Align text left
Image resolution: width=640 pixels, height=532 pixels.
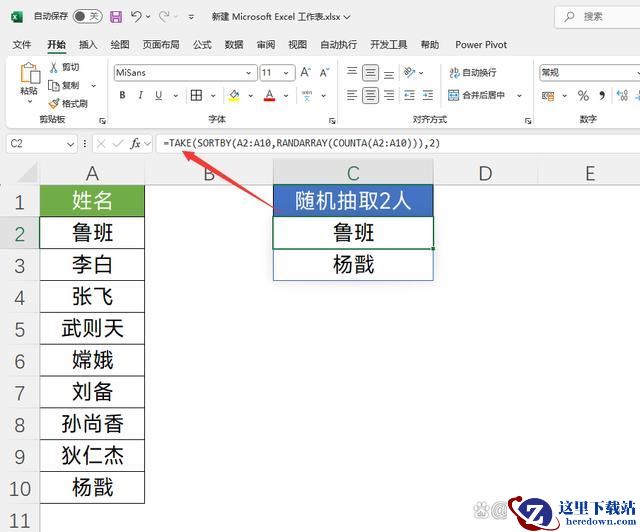(351, 96)
